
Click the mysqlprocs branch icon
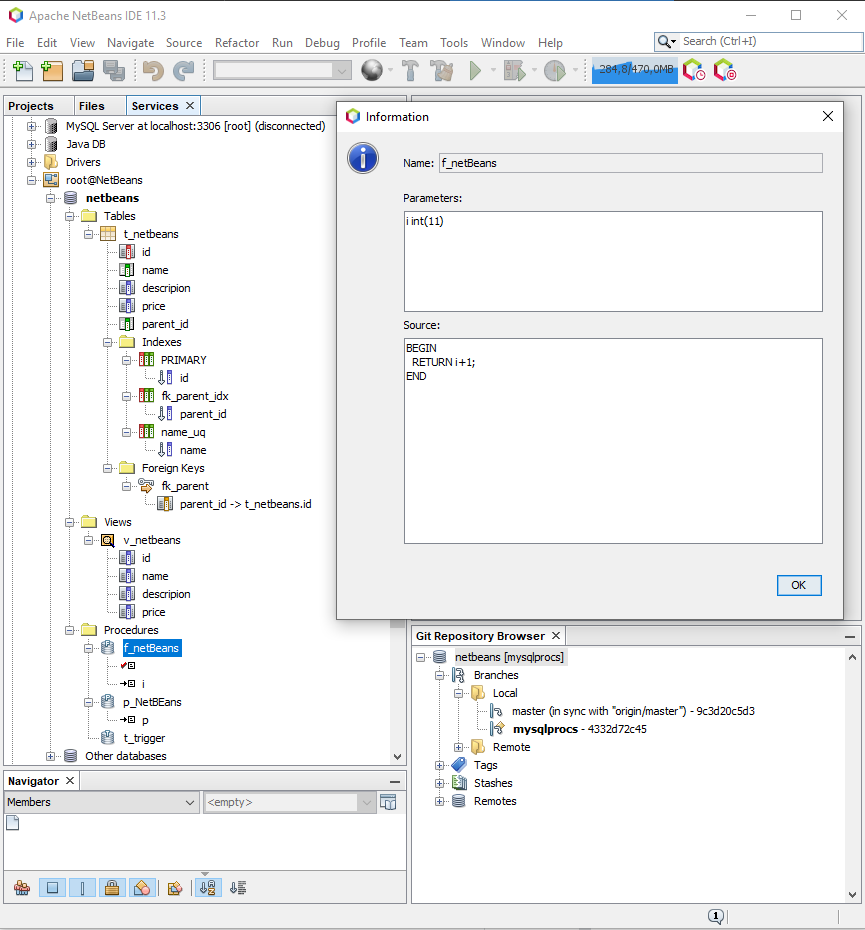tap(498, 728)
